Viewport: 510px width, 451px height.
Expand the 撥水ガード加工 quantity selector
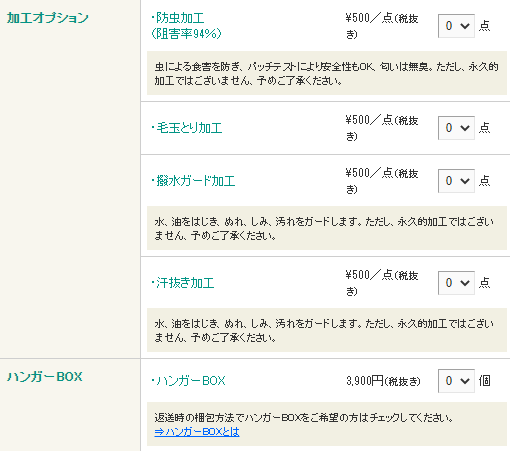pos(456,181)
